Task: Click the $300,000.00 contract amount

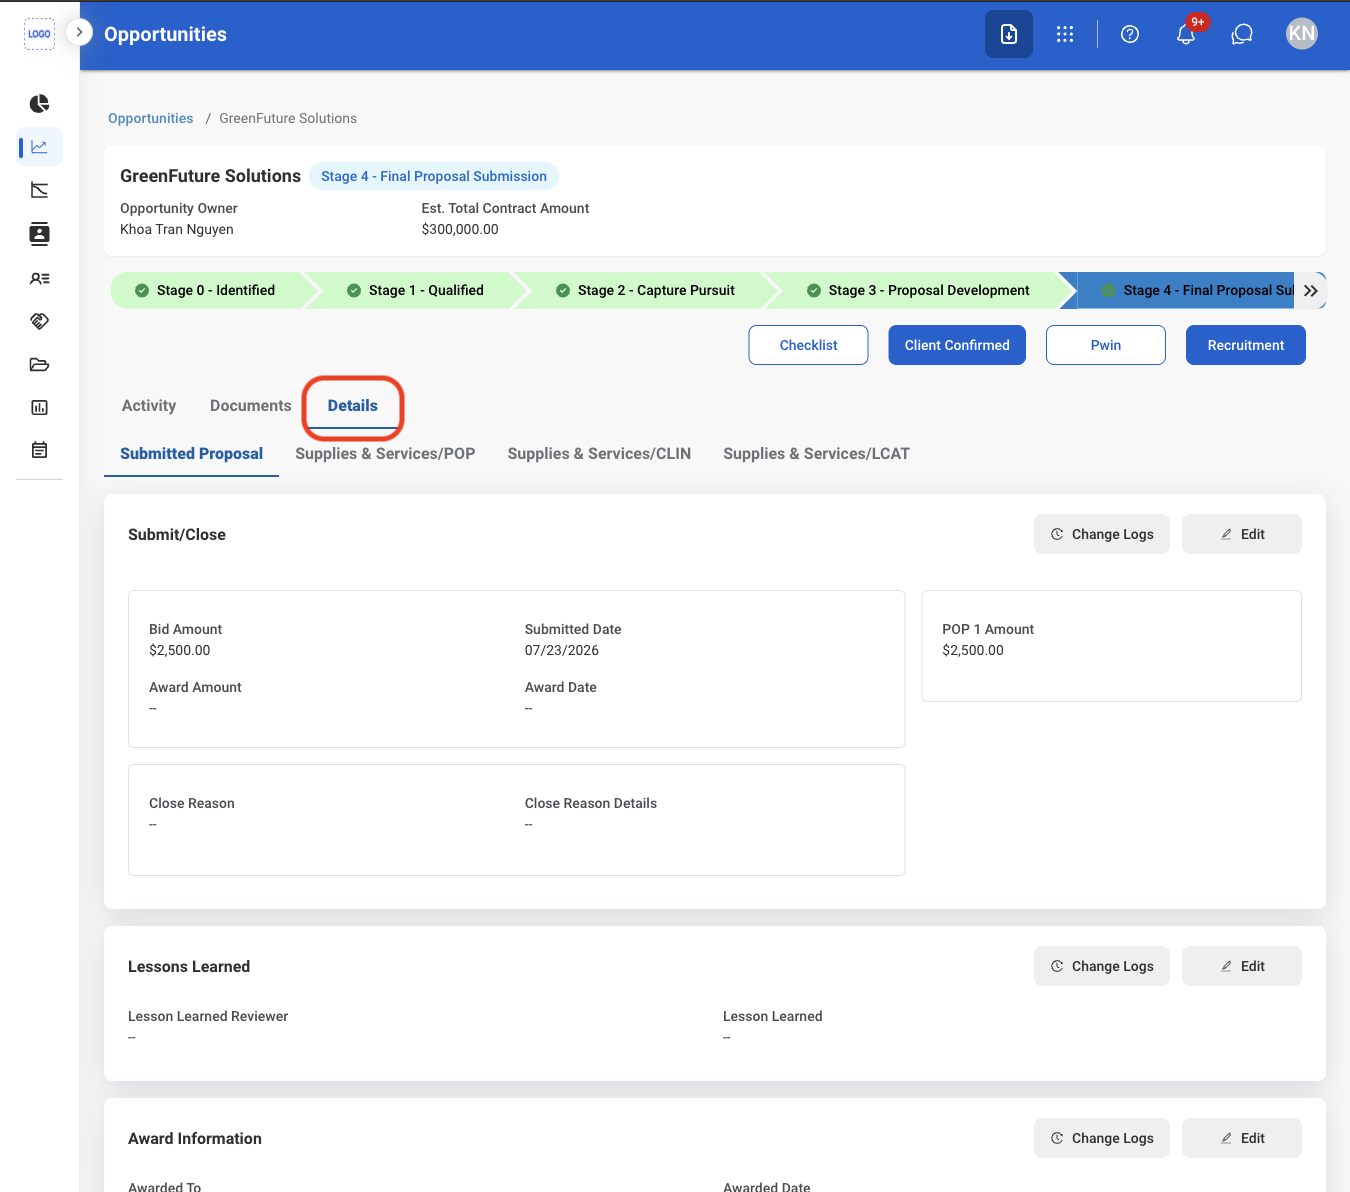Action: point(460,229)
